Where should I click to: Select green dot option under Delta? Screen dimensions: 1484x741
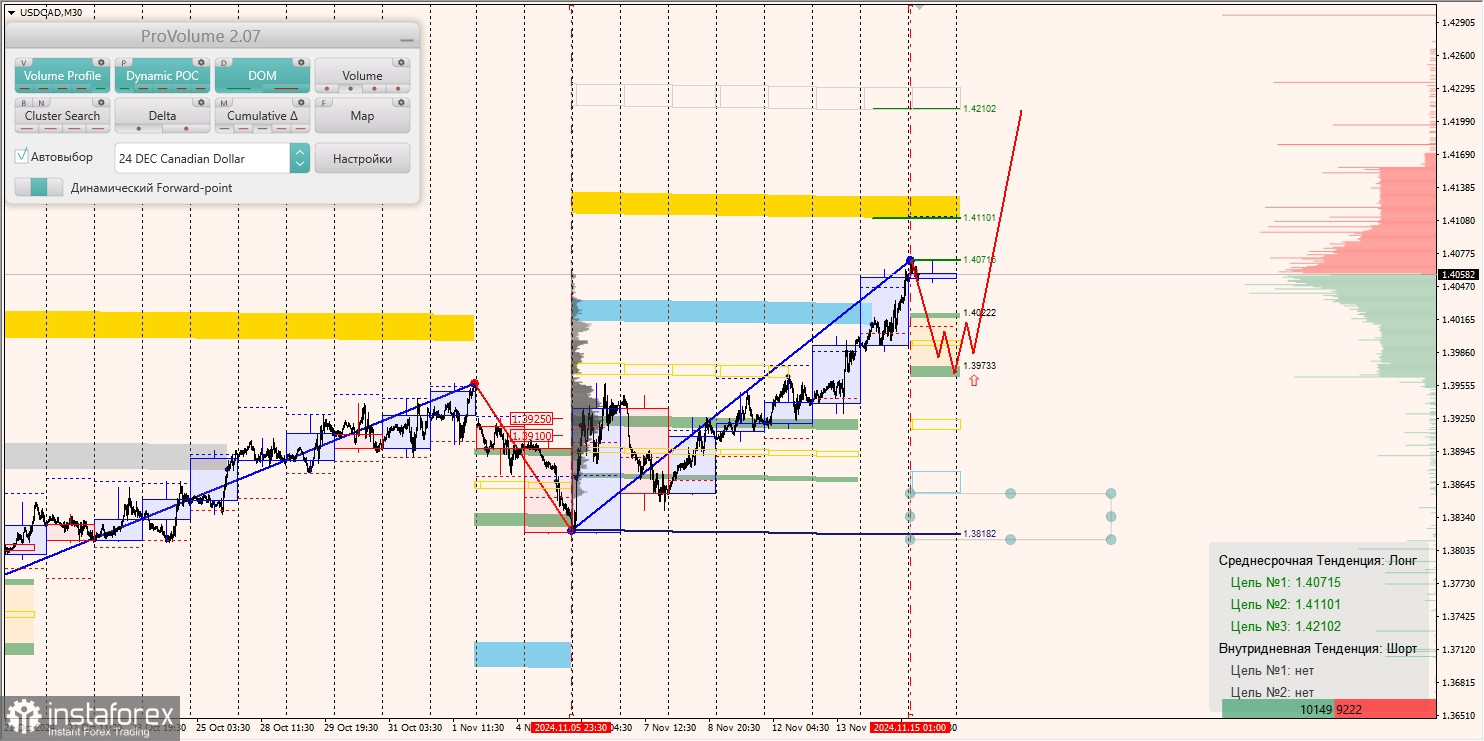pyautogui.click(x=138, y=129)
